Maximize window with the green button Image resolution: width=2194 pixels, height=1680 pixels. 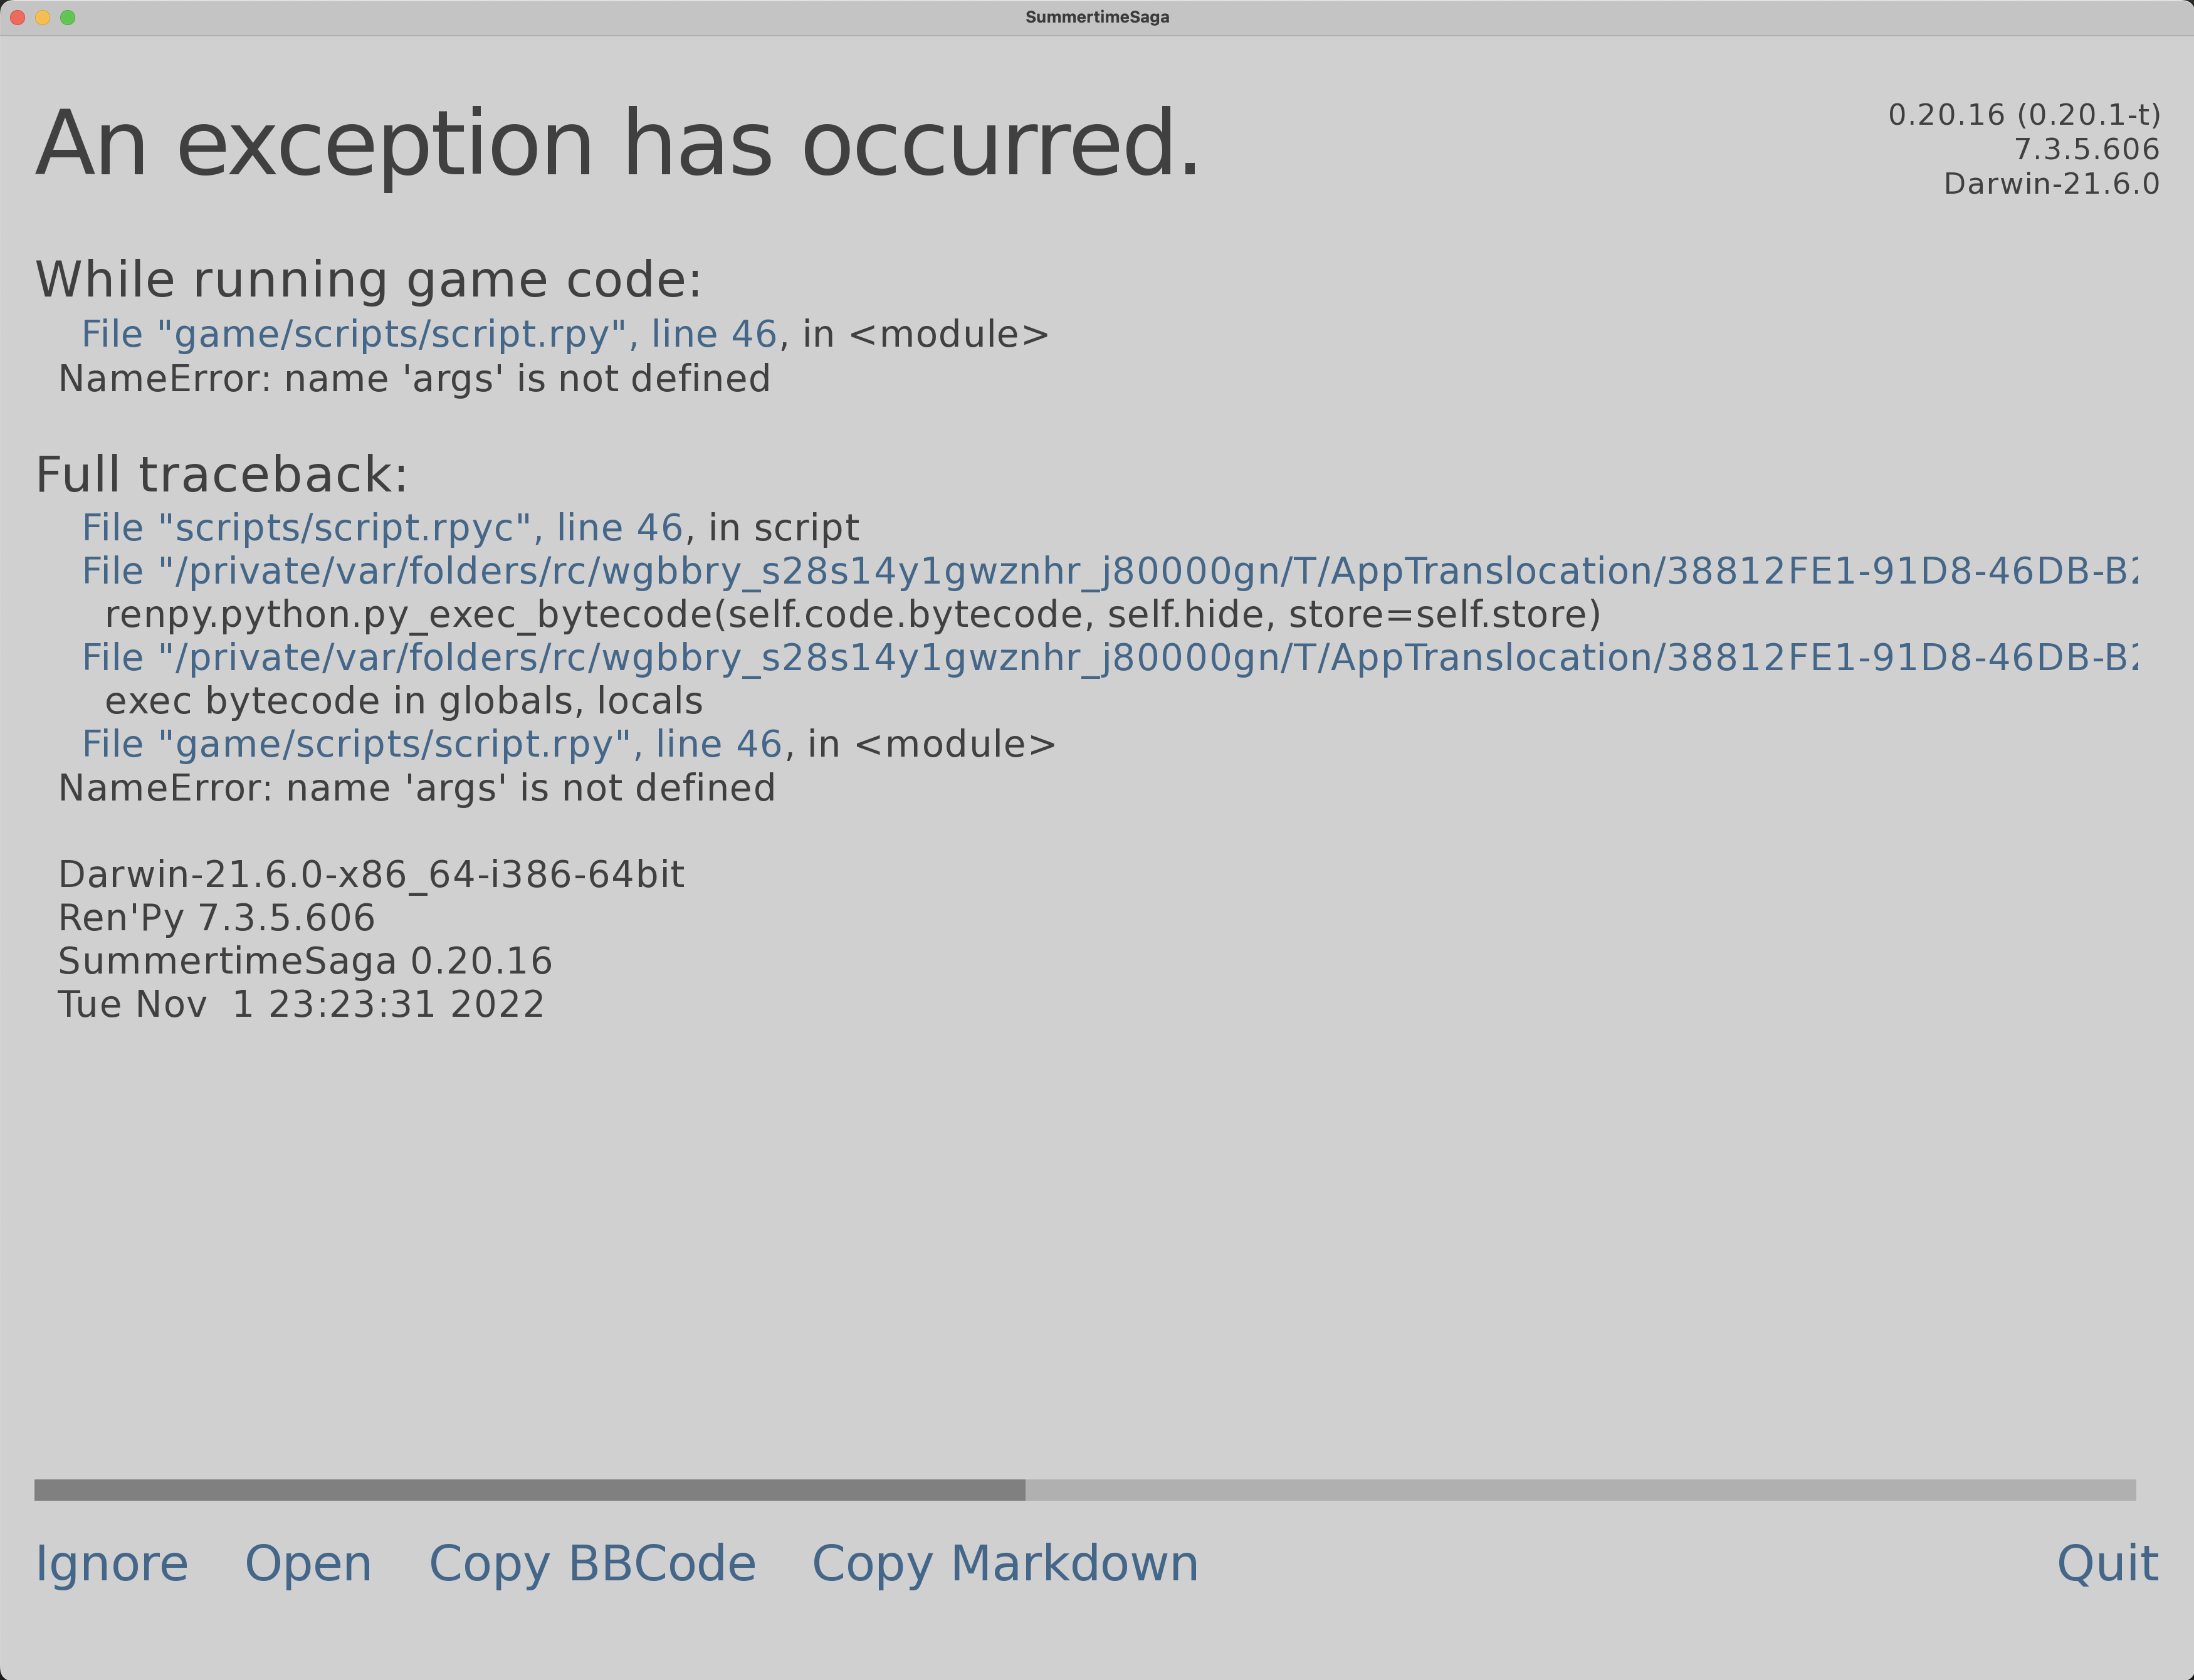[68, 17]
